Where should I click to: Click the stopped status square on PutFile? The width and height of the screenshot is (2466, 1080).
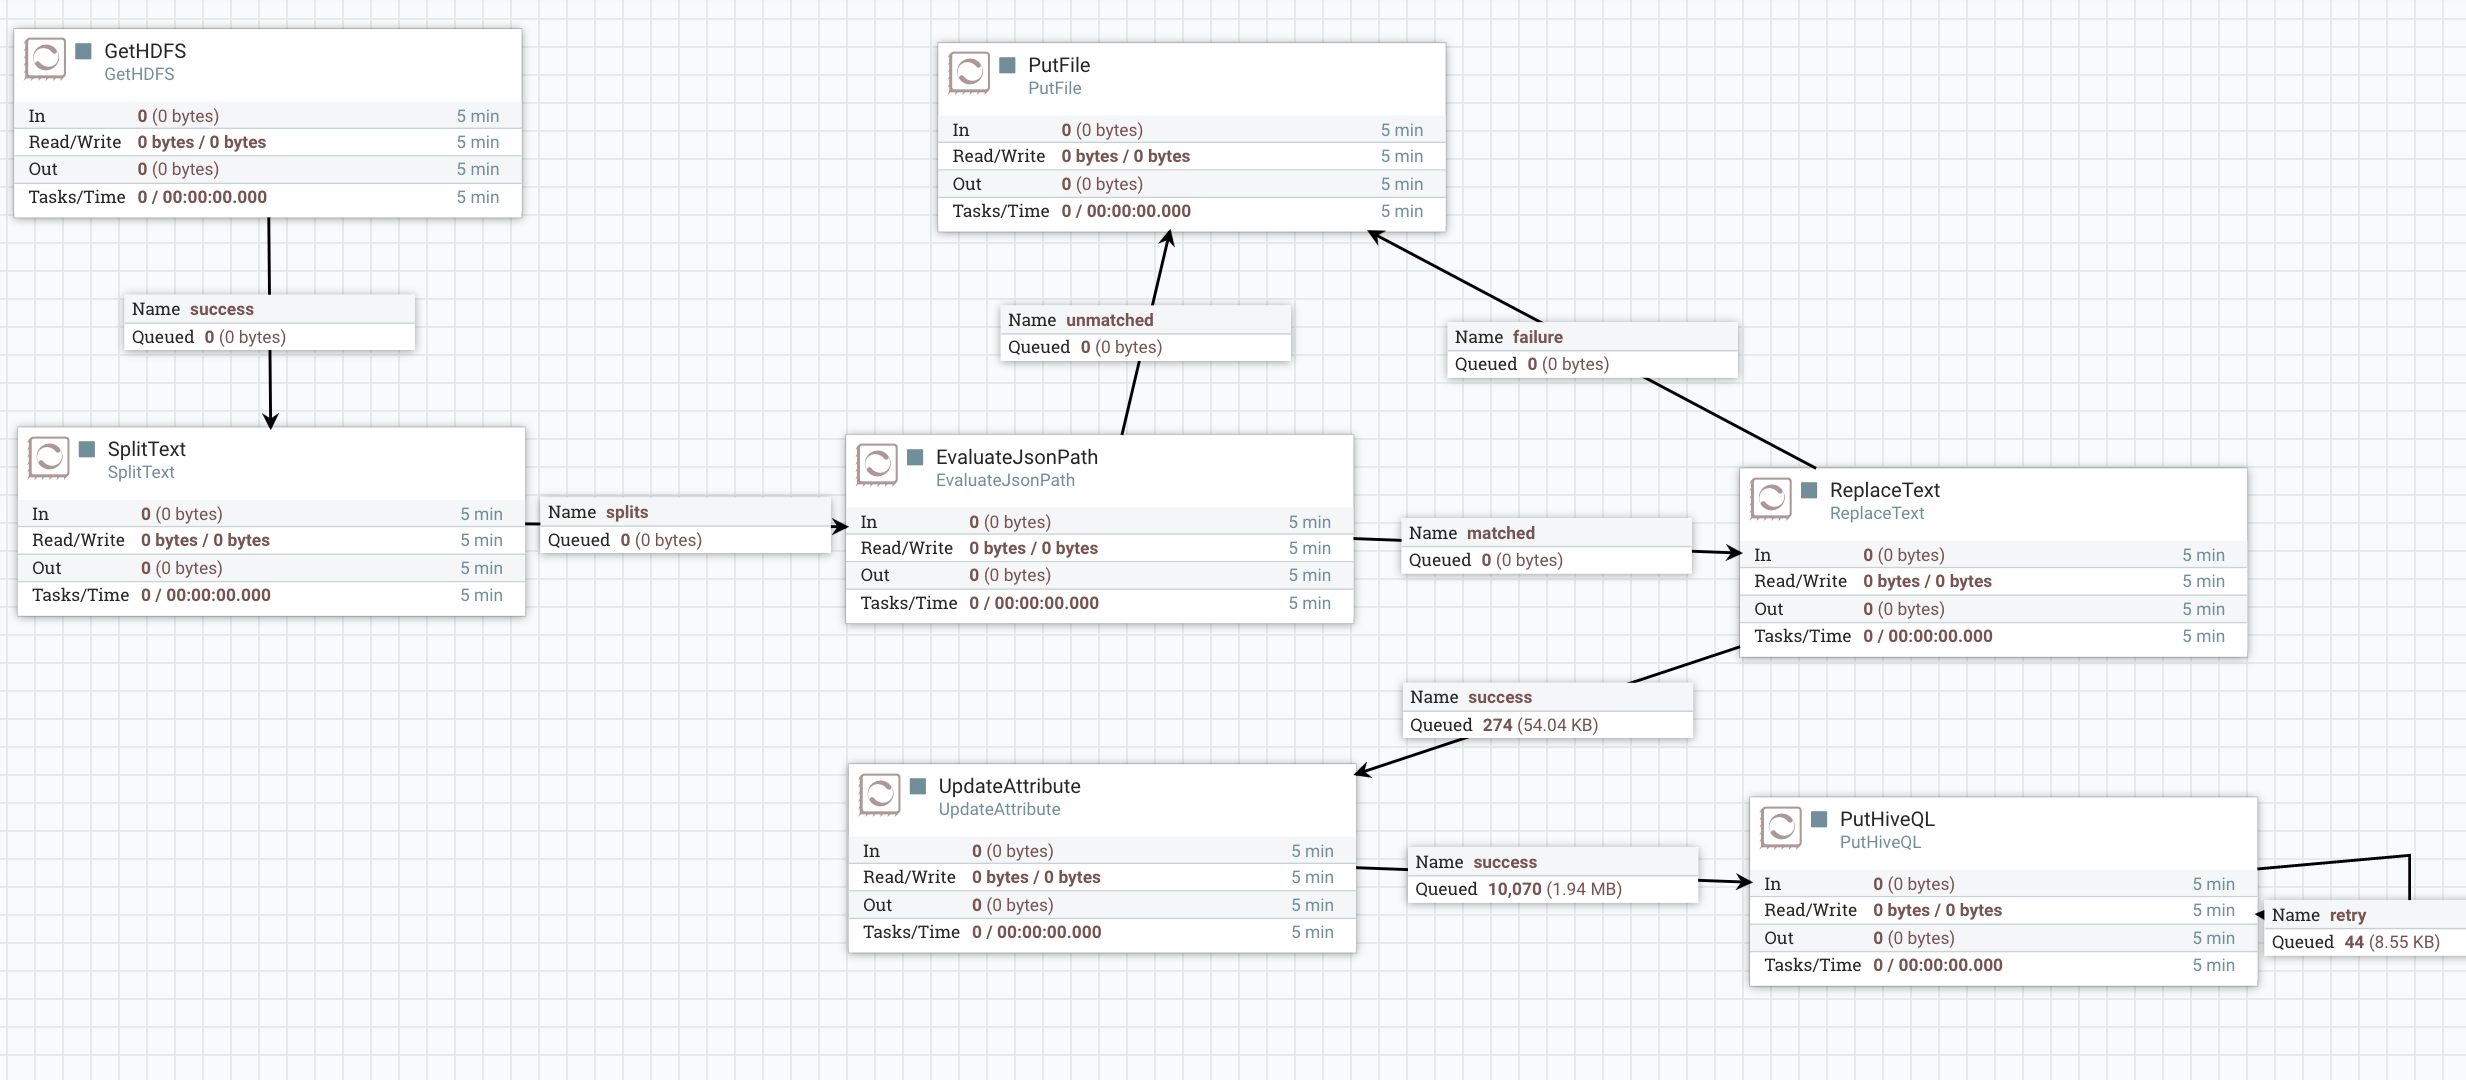point(1006,64)
